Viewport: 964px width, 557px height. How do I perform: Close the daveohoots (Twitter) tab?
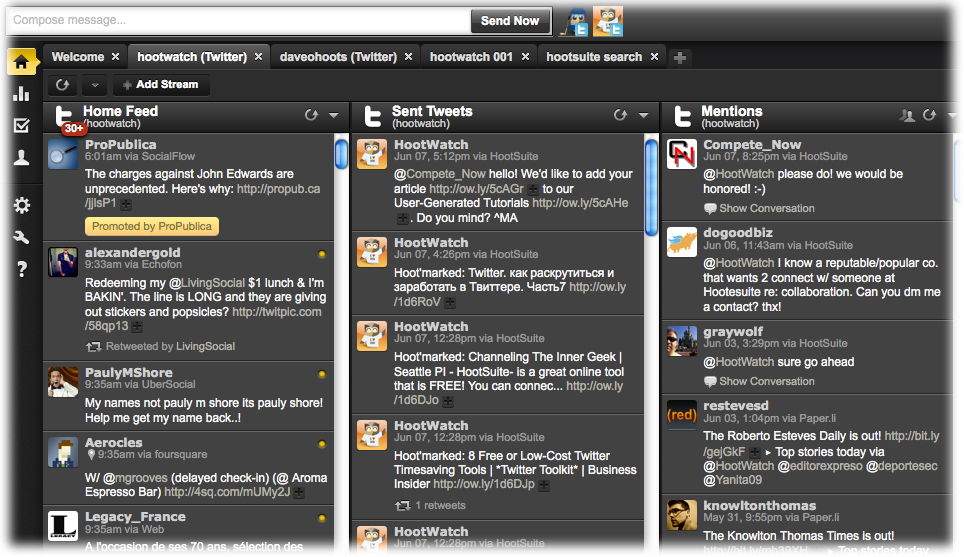point(408,57)
